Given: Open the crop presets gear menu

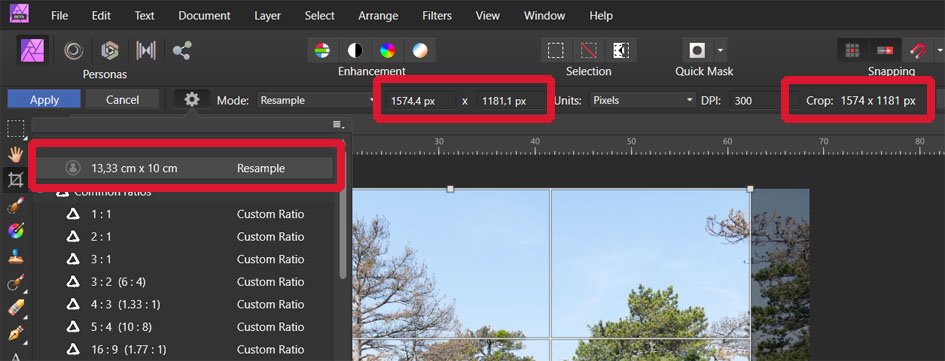Looking at the screenshot, I should point(192,99).
